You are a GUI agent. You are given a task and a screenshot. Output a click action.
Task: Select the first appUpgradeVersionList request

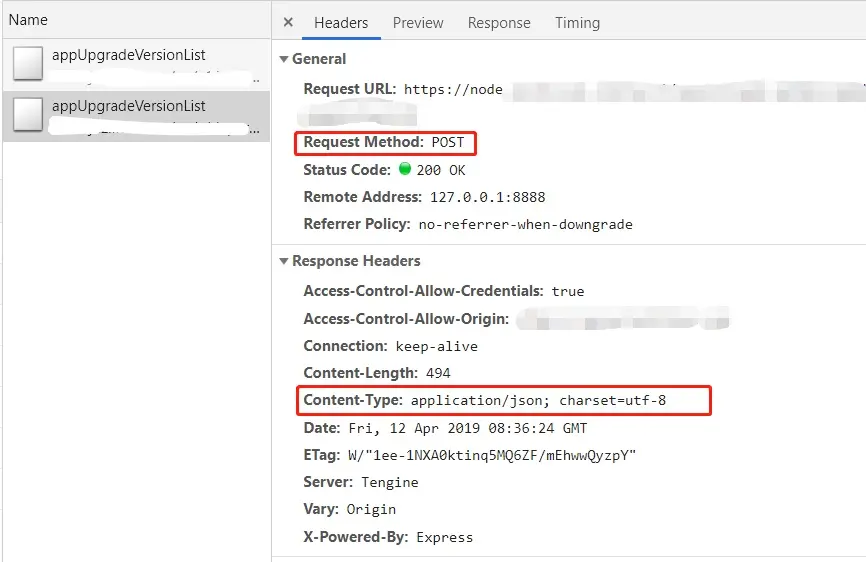coord(136,64)
